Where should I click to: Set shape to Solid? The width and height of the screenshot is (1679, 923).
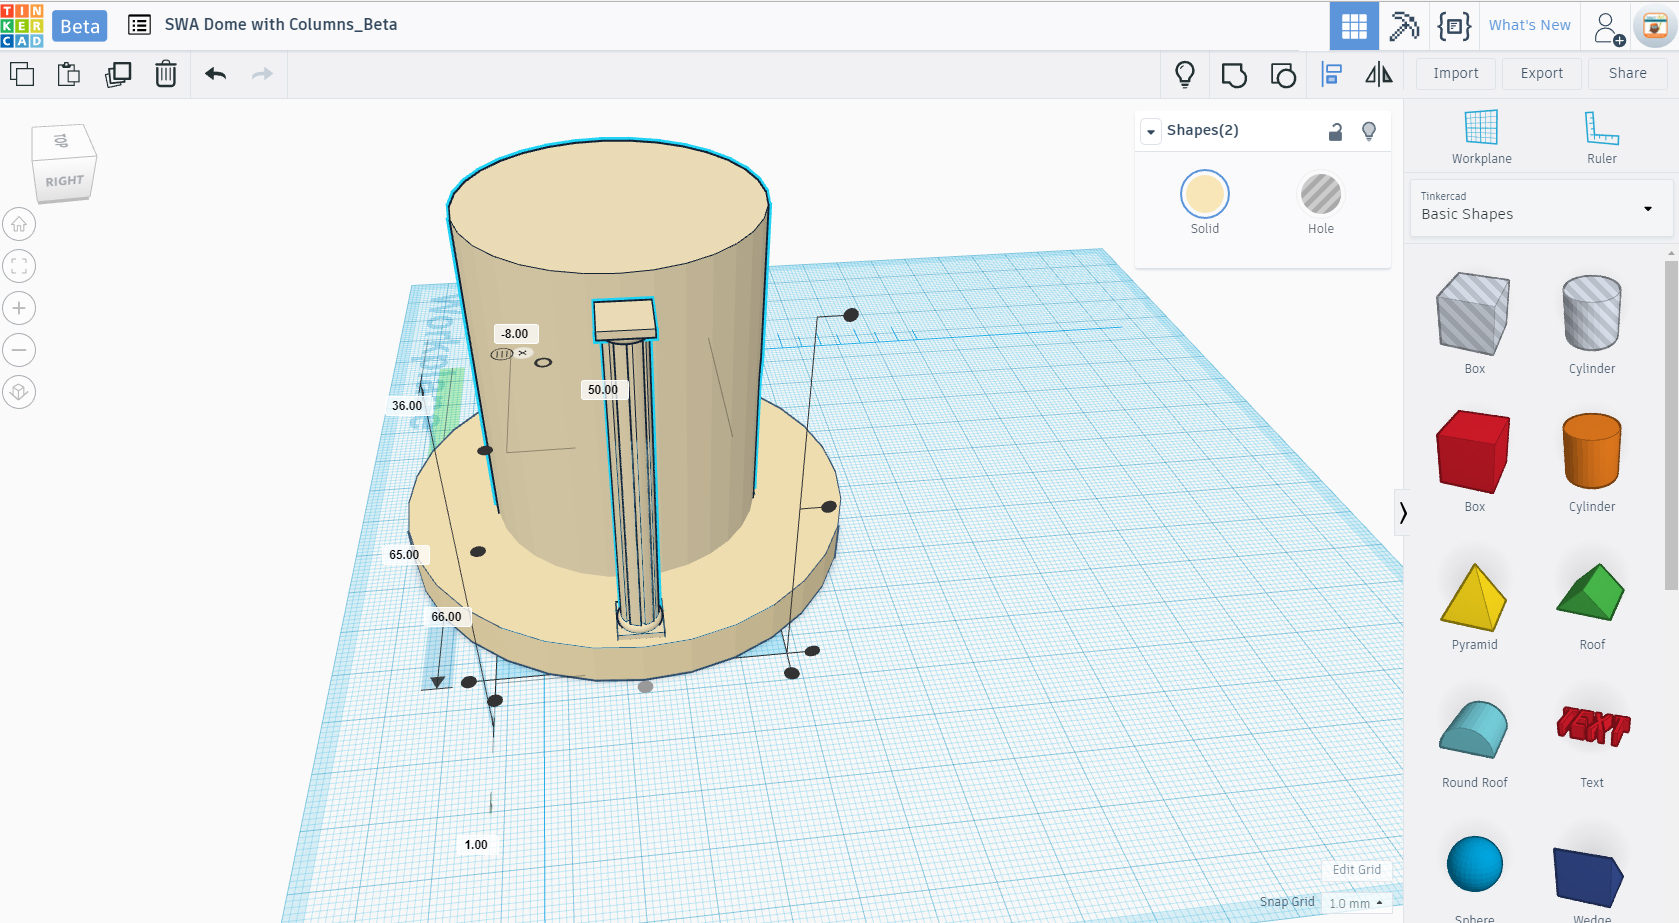[1204, 195]
